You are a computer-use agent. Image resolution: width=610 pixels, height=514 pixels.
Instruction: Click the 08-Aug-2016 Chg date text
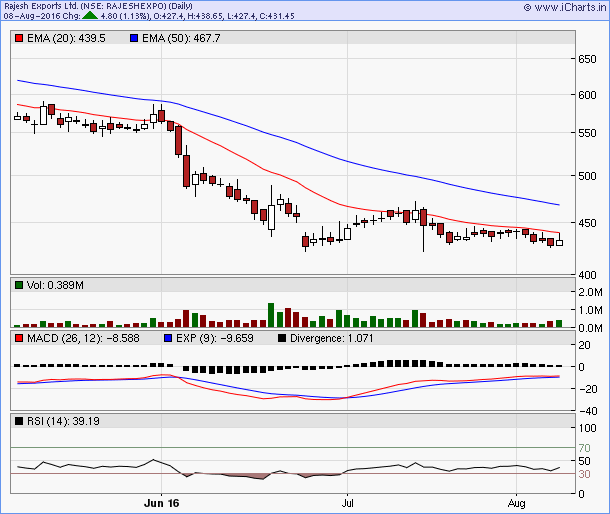42,16
